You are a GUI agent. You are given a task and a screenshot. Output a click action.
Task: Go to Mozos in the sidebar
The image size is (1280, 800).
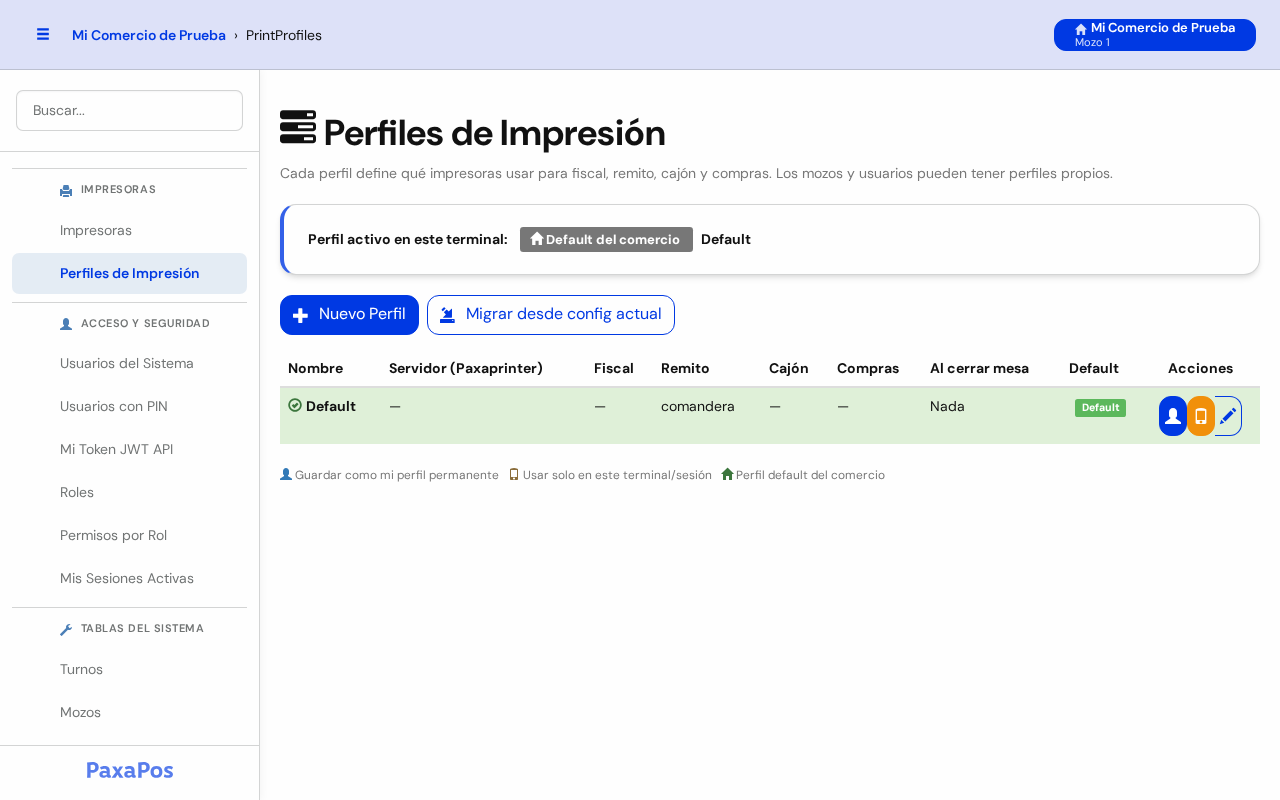[130, 712]
